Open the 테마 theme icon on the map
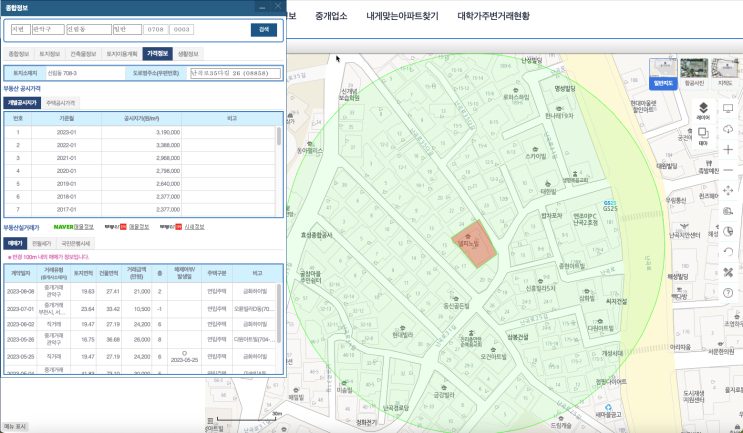 pos(703,136)
